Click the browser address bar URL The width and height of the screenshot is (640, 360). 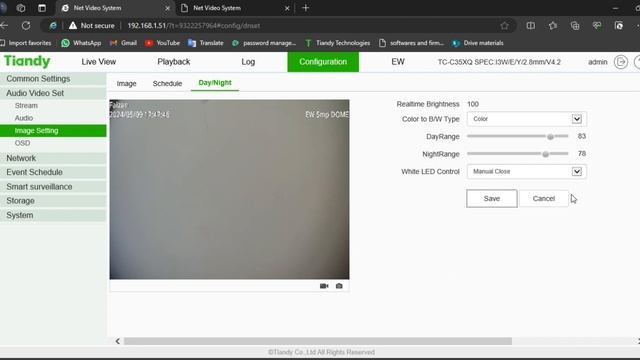click(x=194, y=26)
